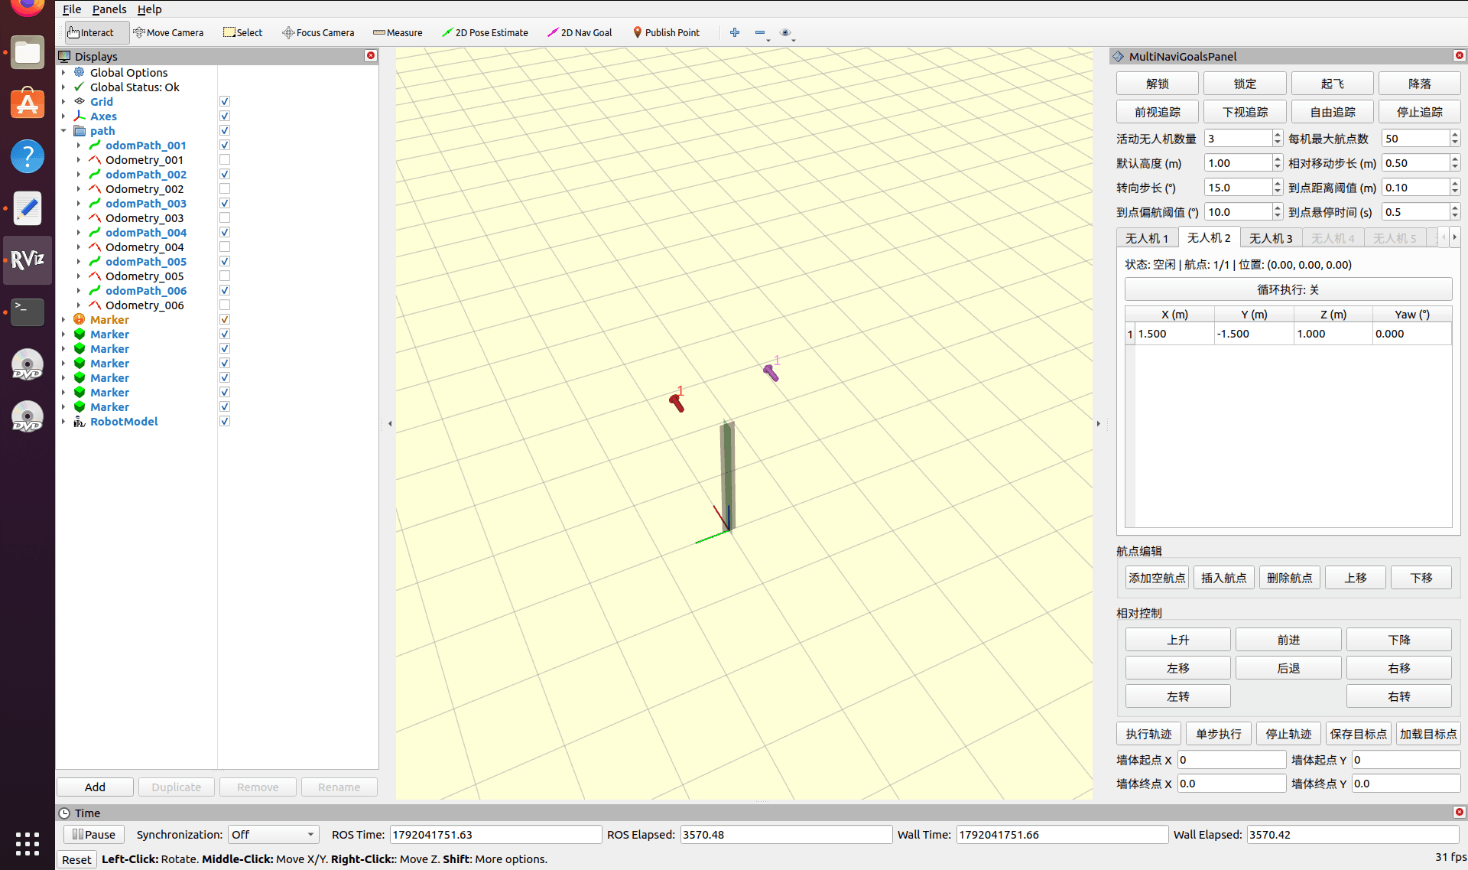The image size is (1468, 870).
Task: Toggle the Grid display checkbox
Action: coord(225,102)
